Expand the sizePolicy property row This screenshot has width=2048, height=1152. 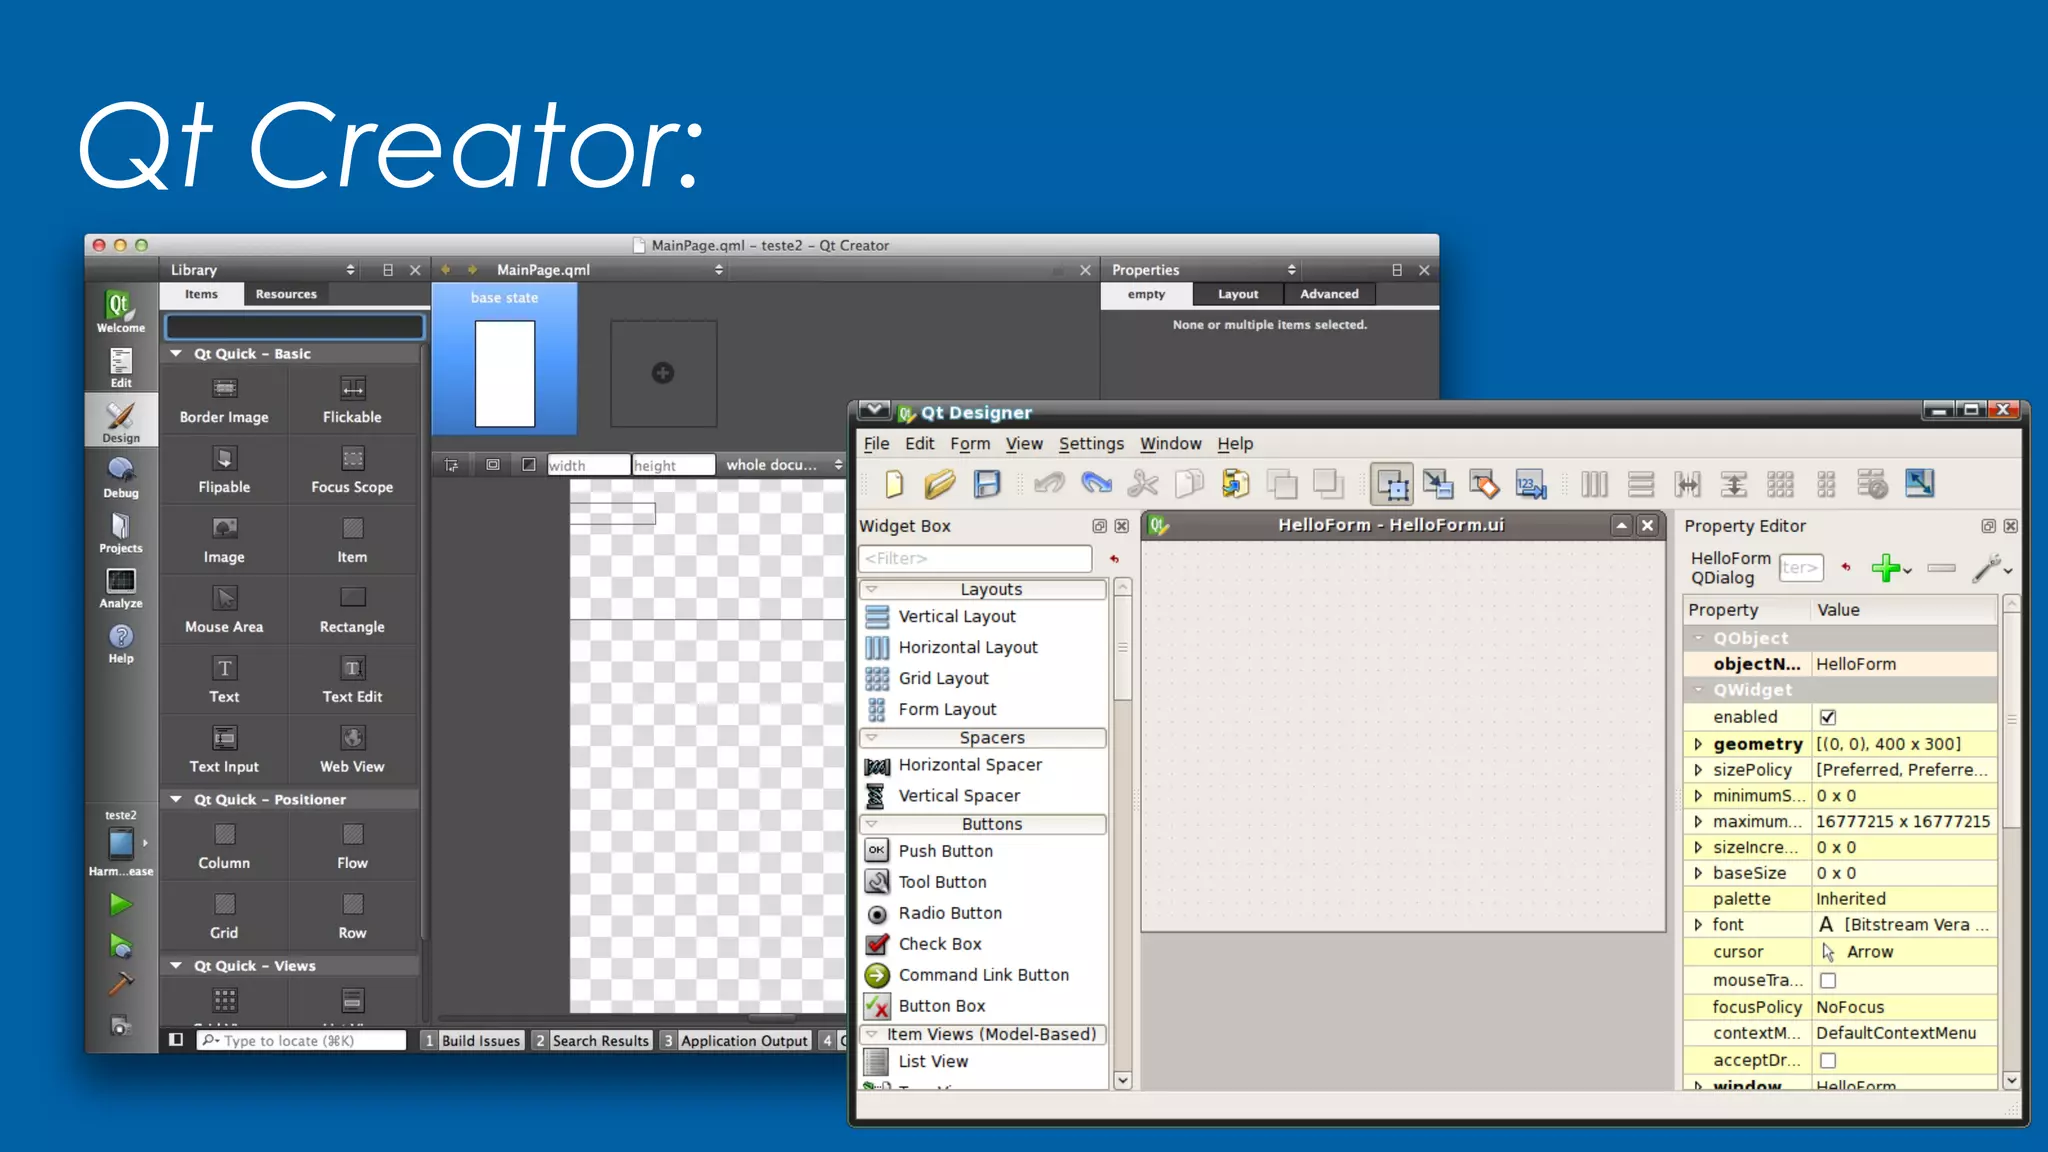(1697, 770)
